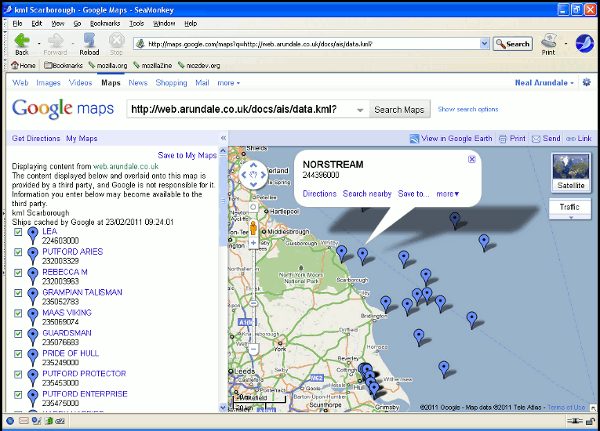Click the security padlock status icon
Screen dimensions: 600x431
click(590, 421)
